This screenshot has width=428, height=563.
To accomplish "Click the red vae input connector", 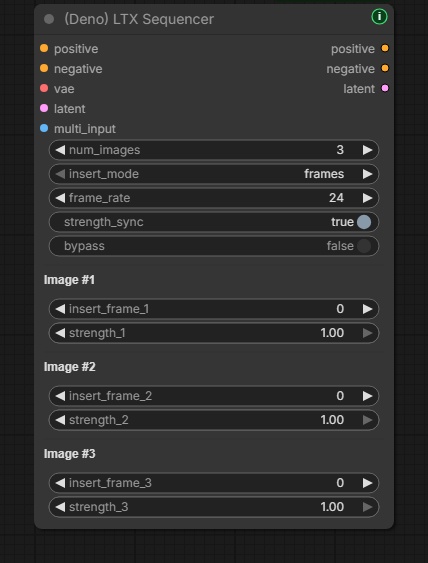I will click(44, 88).
